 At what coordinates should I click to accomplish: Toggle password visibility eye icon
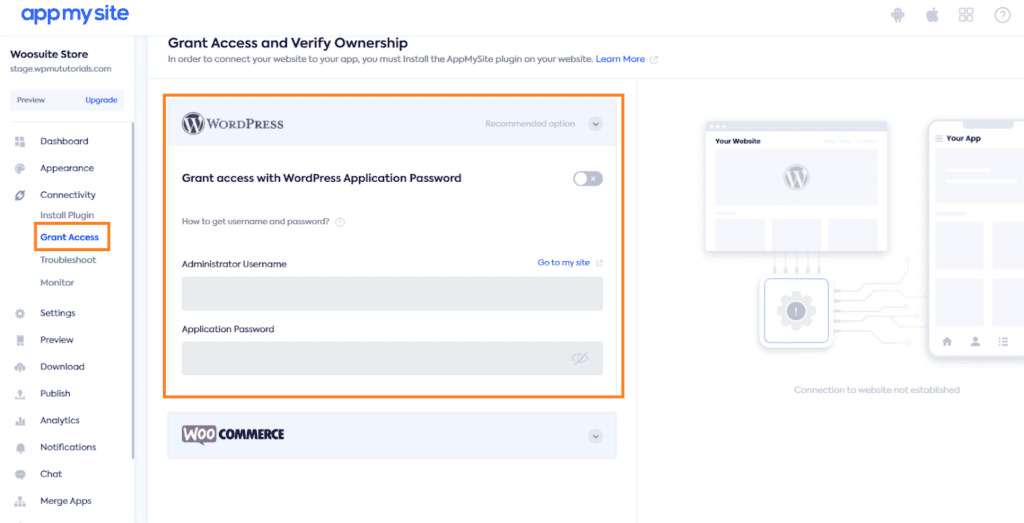[x=580, y=358]
